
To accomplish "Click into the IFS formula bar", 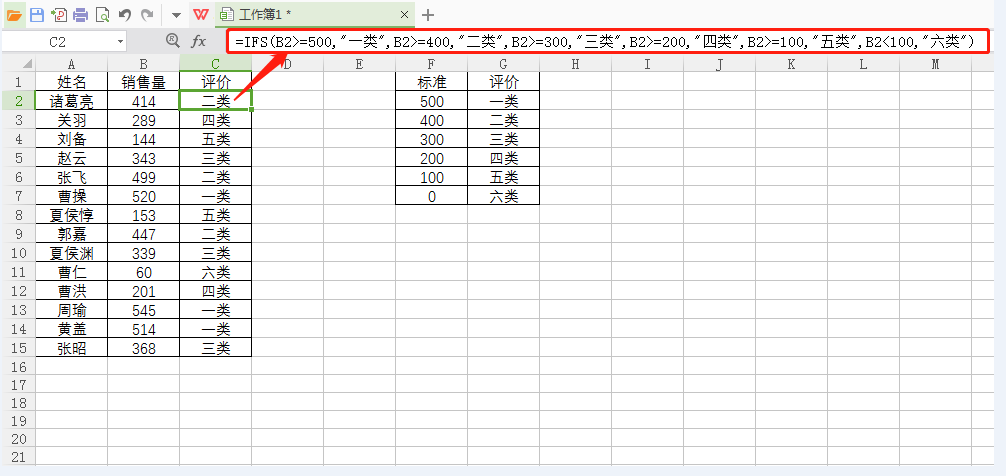I will pos(608,42).
